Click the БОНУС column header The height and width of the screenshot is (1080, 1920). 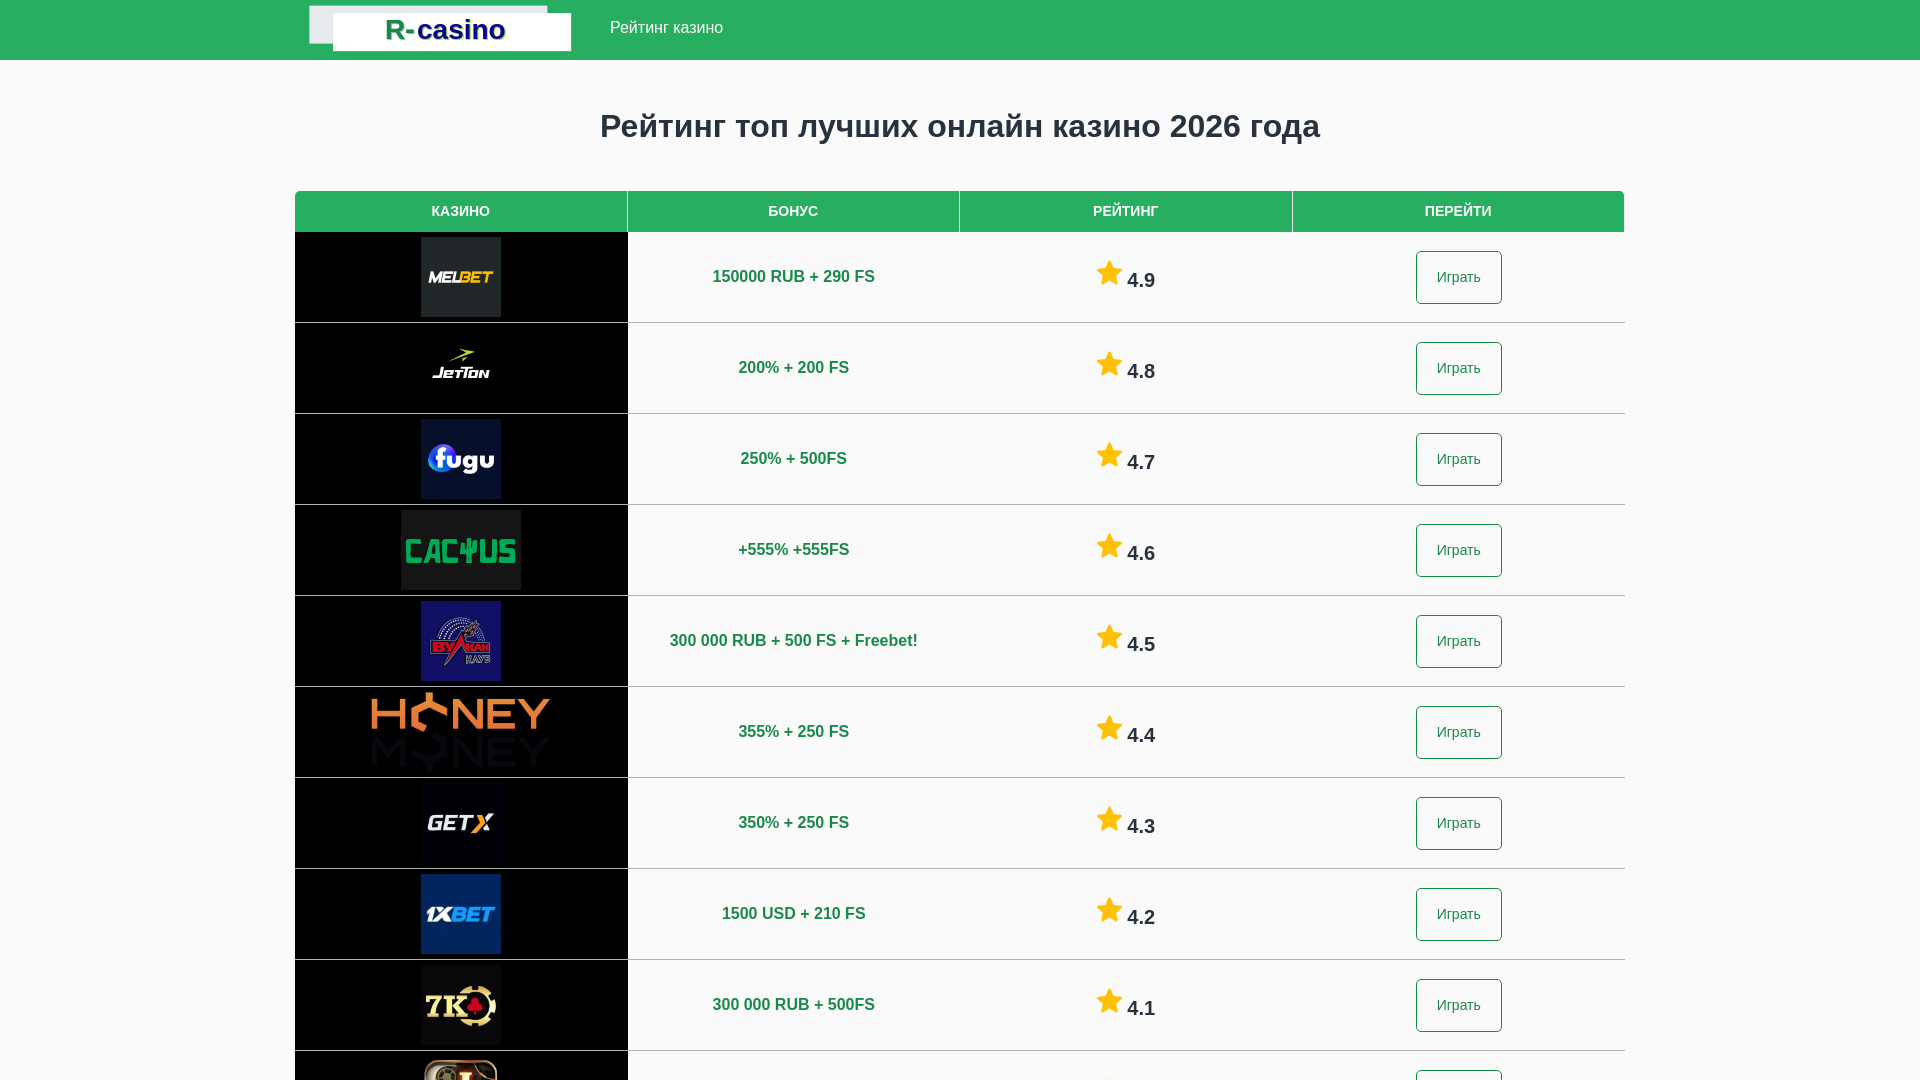(793, 211)
